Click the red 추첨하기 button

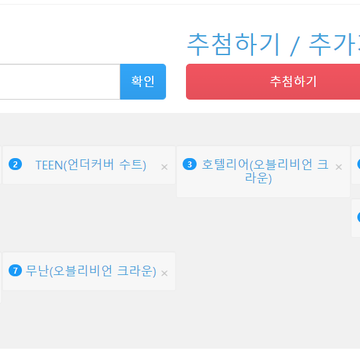[273, 82]
